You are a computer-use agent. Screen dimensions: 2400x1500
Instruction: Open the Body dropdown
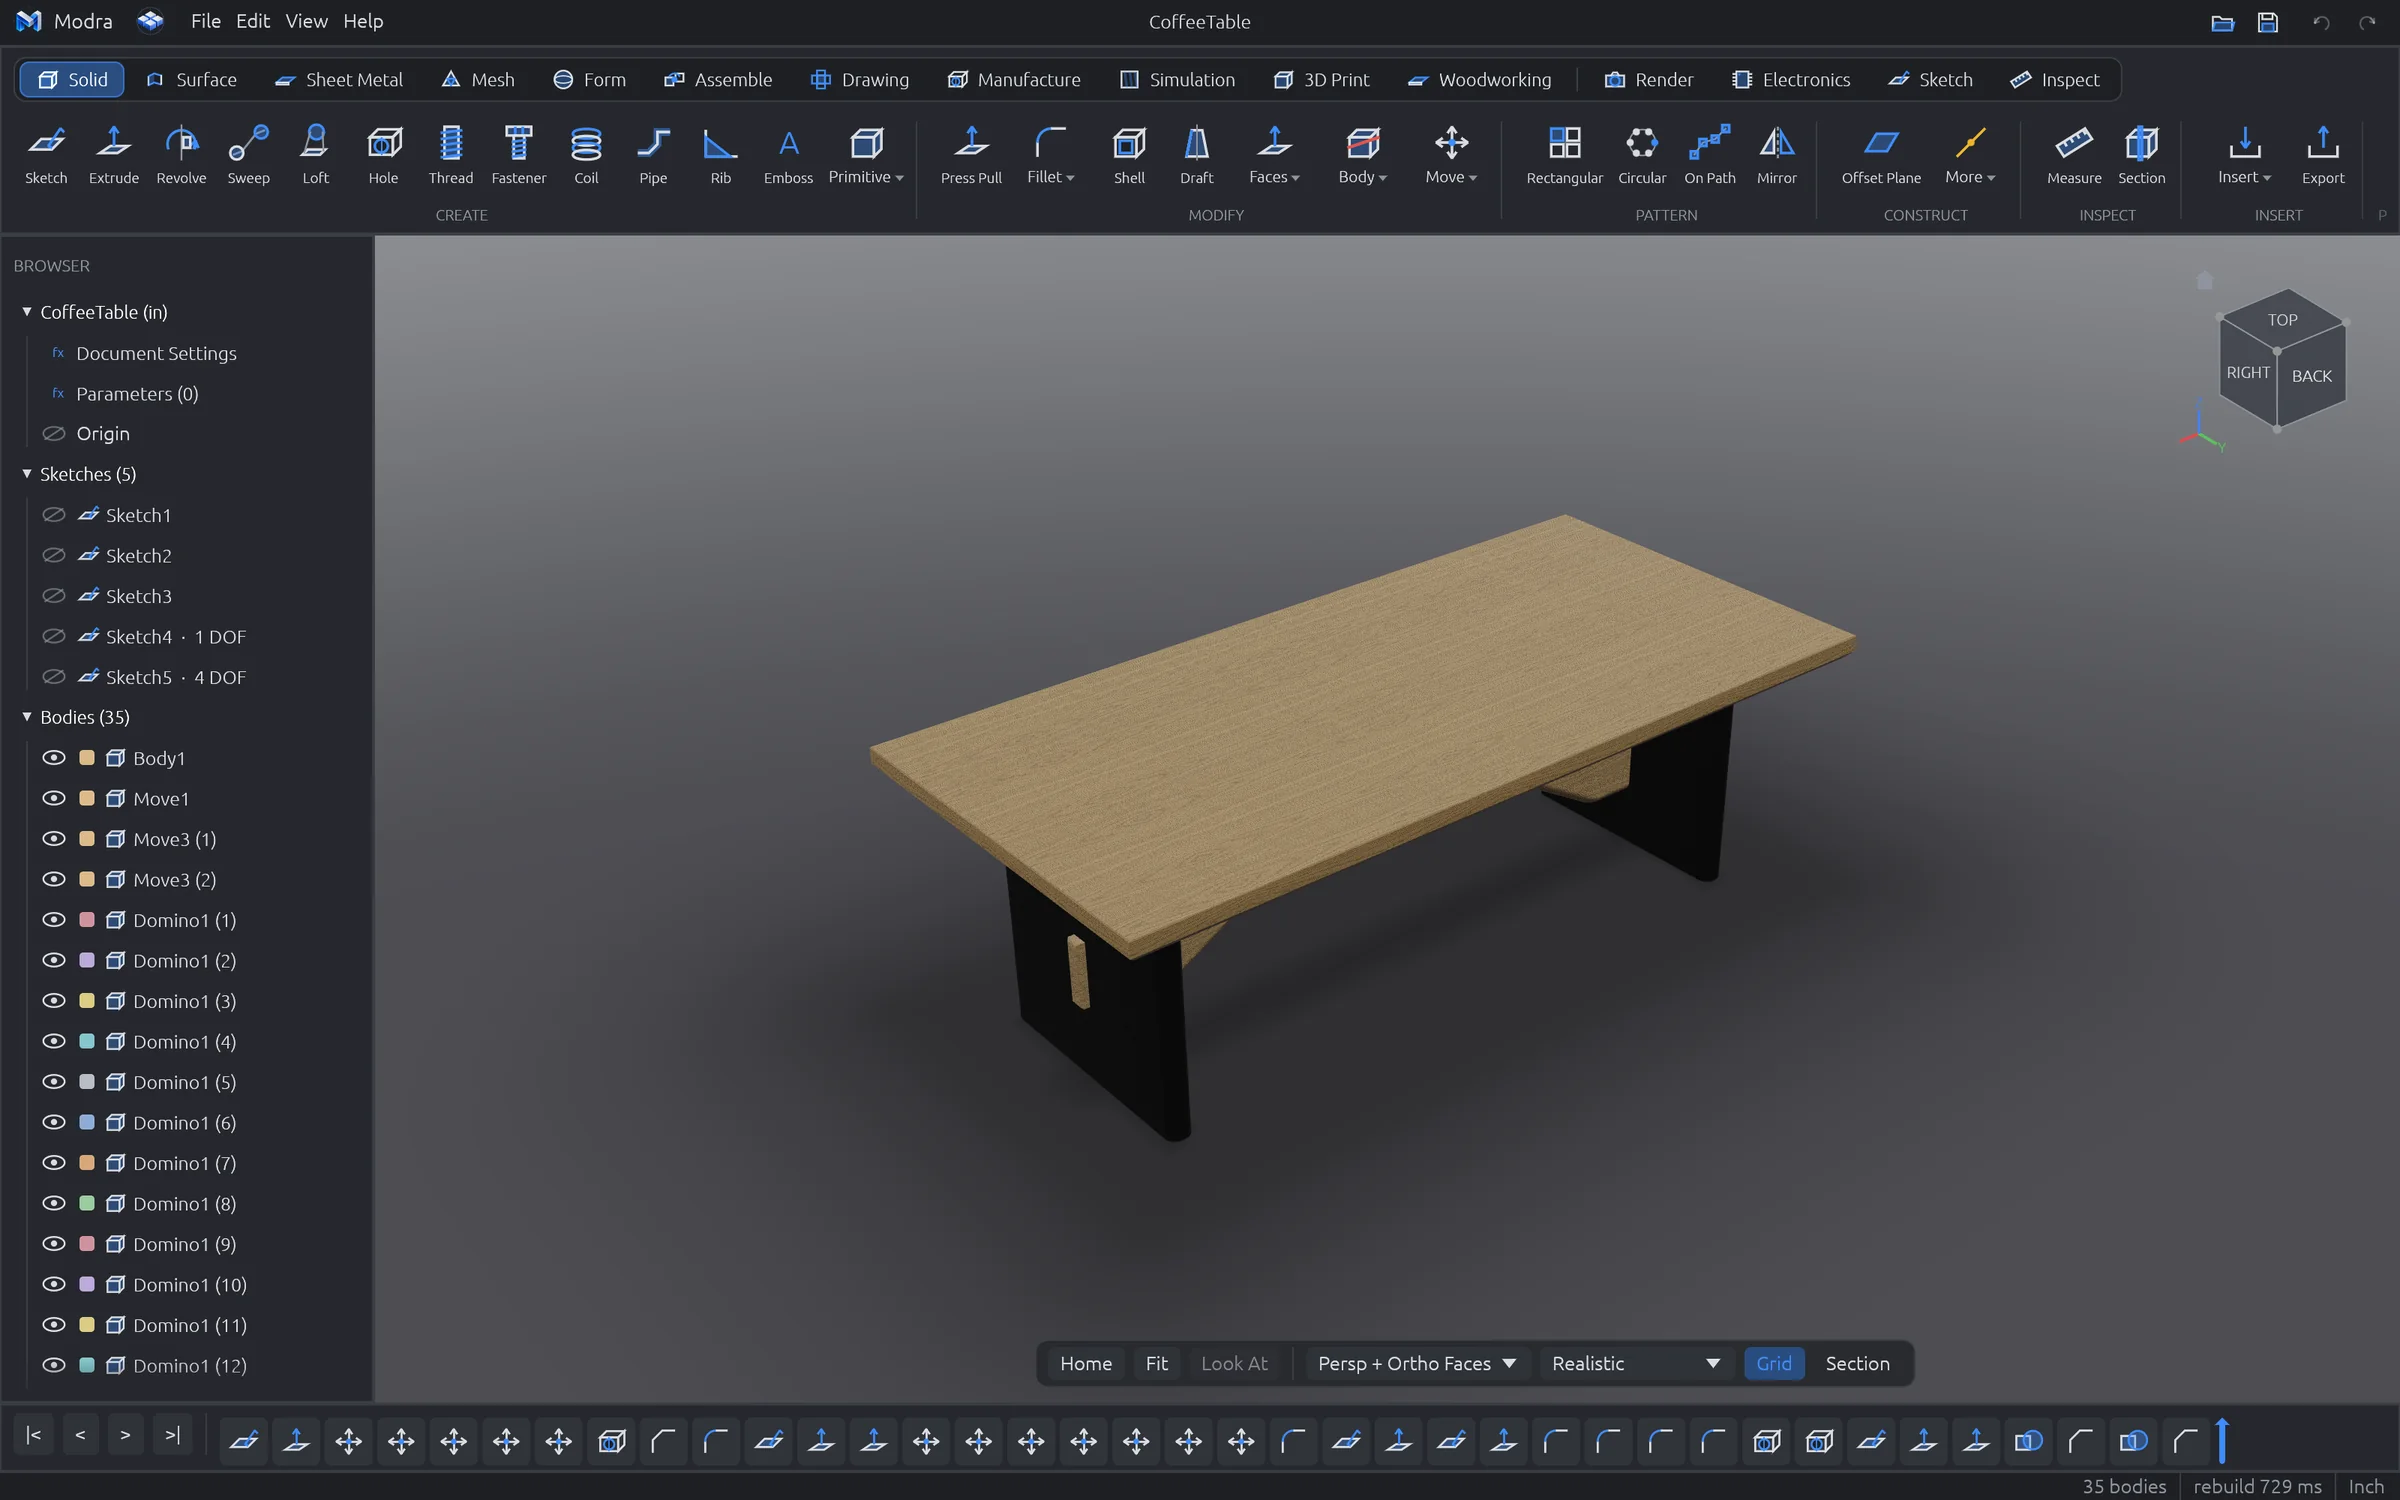[x=1362, y=155]
